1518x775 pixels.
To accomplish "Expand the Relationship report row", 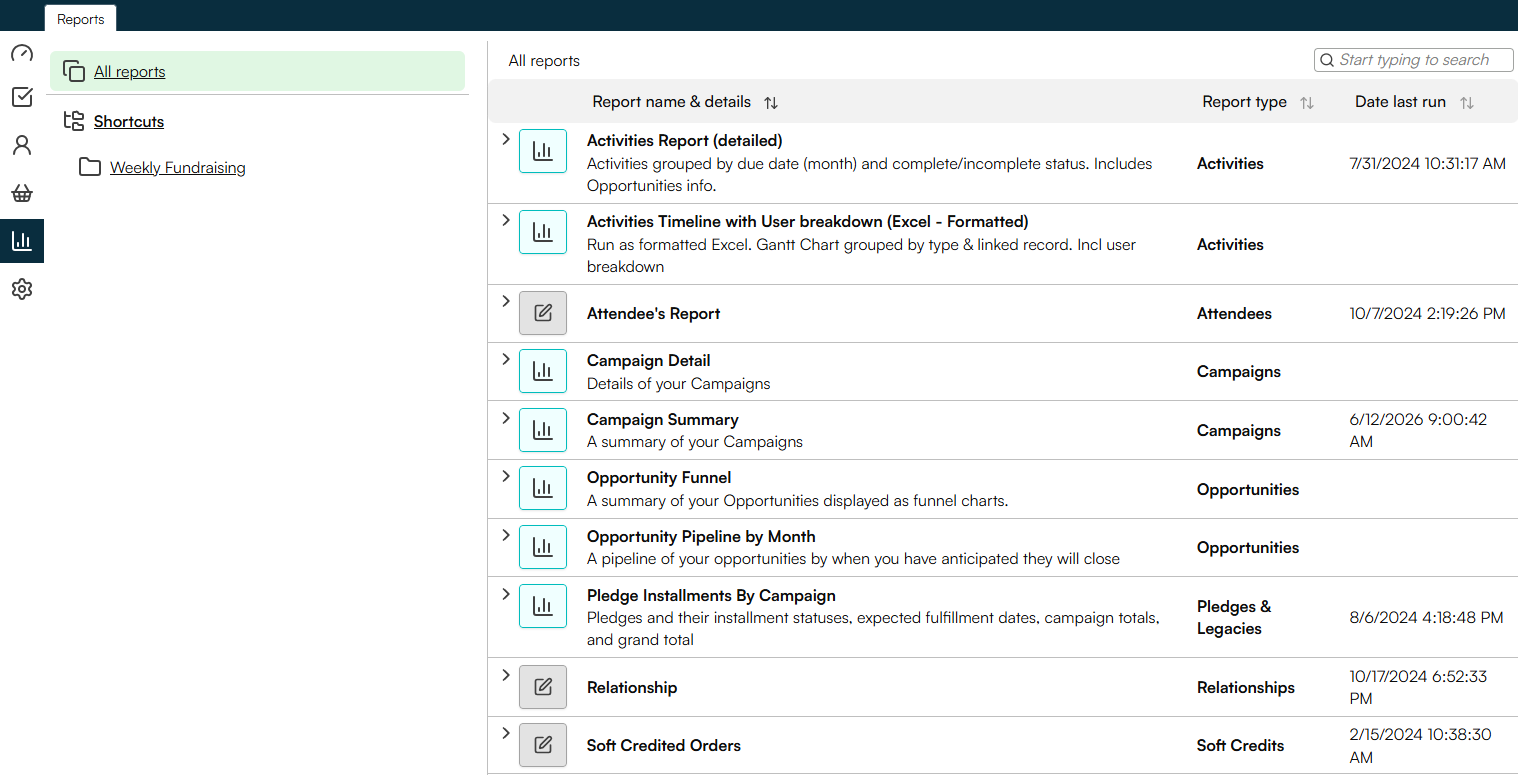I will click(505, 675).
